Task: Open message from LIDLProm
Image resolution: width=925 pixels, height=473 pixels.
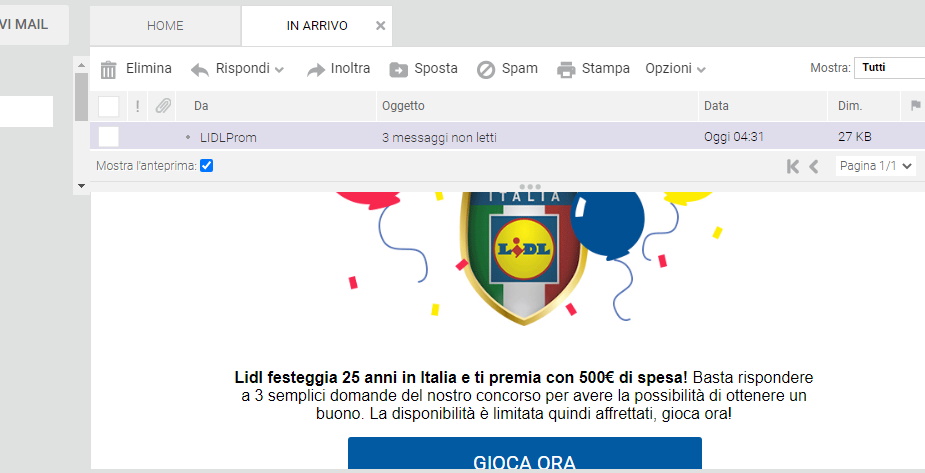Action: [228, 138]
